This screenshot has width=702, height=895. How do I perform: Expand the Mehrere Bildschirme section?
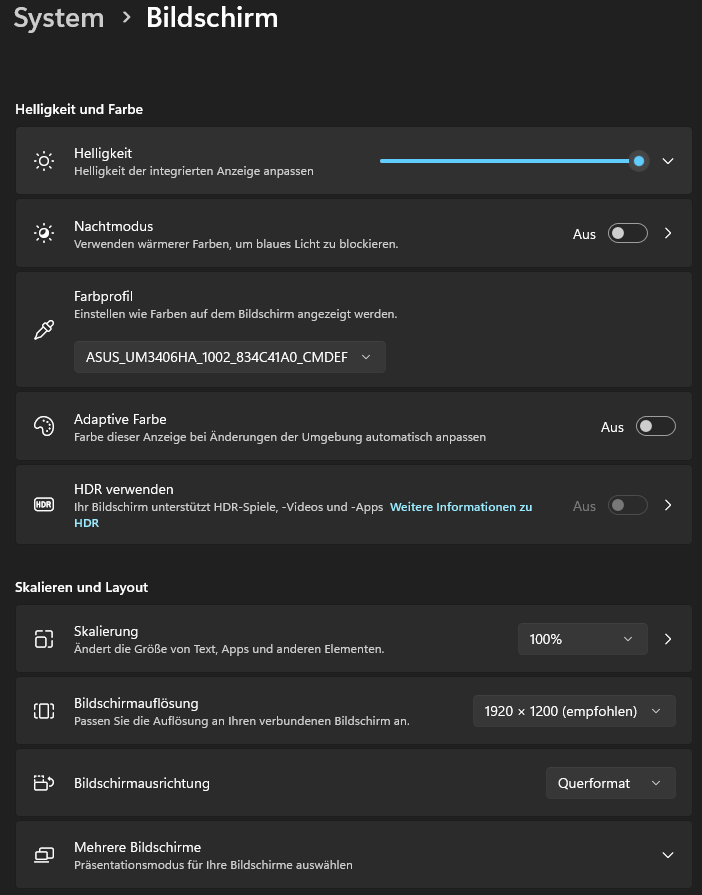pyautogui.click(x=669, y=855)
